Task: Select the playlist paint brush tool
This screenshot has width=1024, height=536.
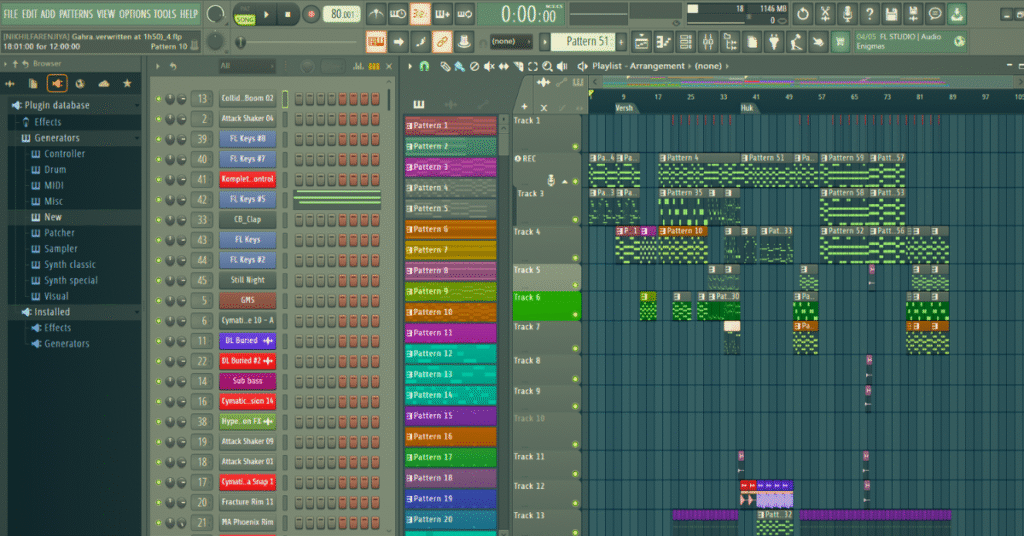Action: coord(459,66)
